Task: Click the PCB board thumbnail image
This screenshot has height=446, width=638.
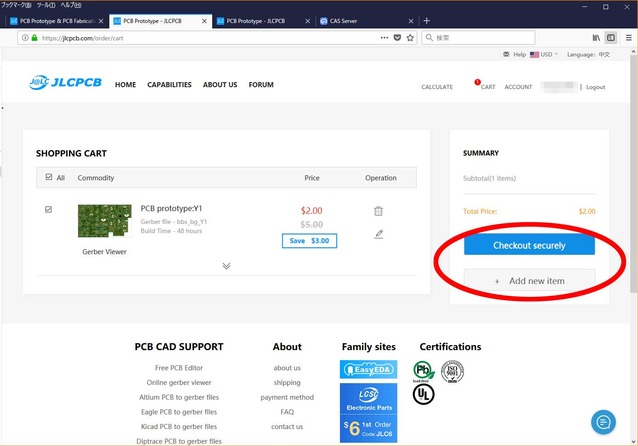Action: point(105,221)
